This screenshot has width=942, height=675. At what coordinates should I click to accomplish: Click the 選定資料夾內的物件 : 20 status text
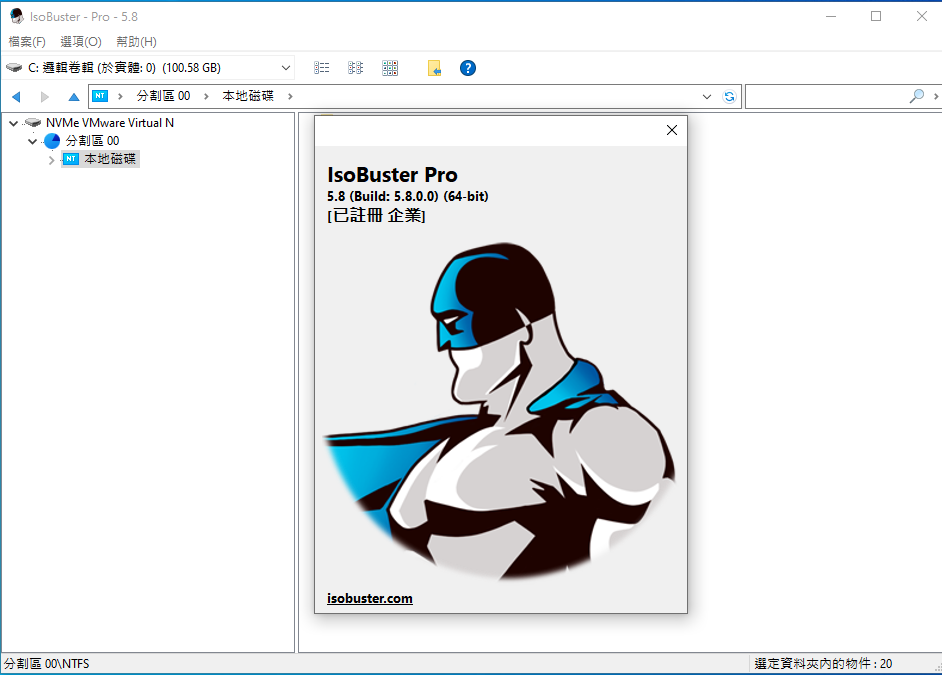pyautogui.click(x=823, y=664)
